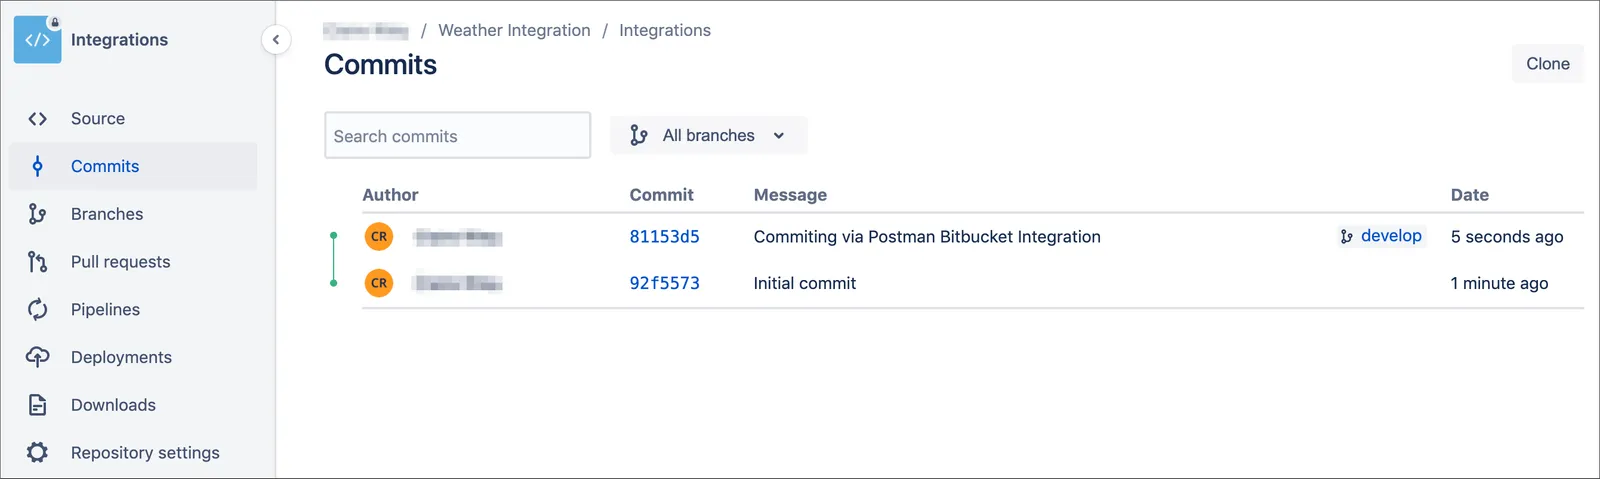Click the branch icon in All branches selector
Viewport: 1600px width, 479px height.
point(638,136)
